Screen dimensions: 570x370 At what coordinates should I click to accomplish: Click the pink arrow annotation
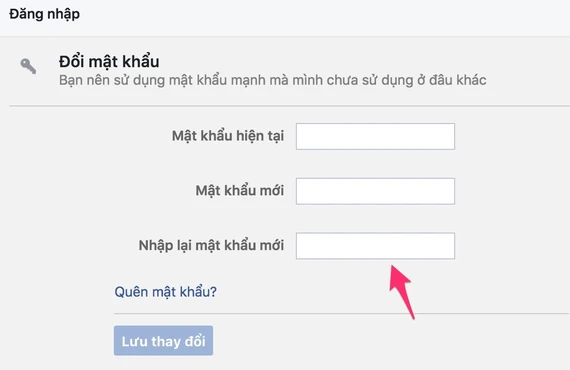coord(402,292)
